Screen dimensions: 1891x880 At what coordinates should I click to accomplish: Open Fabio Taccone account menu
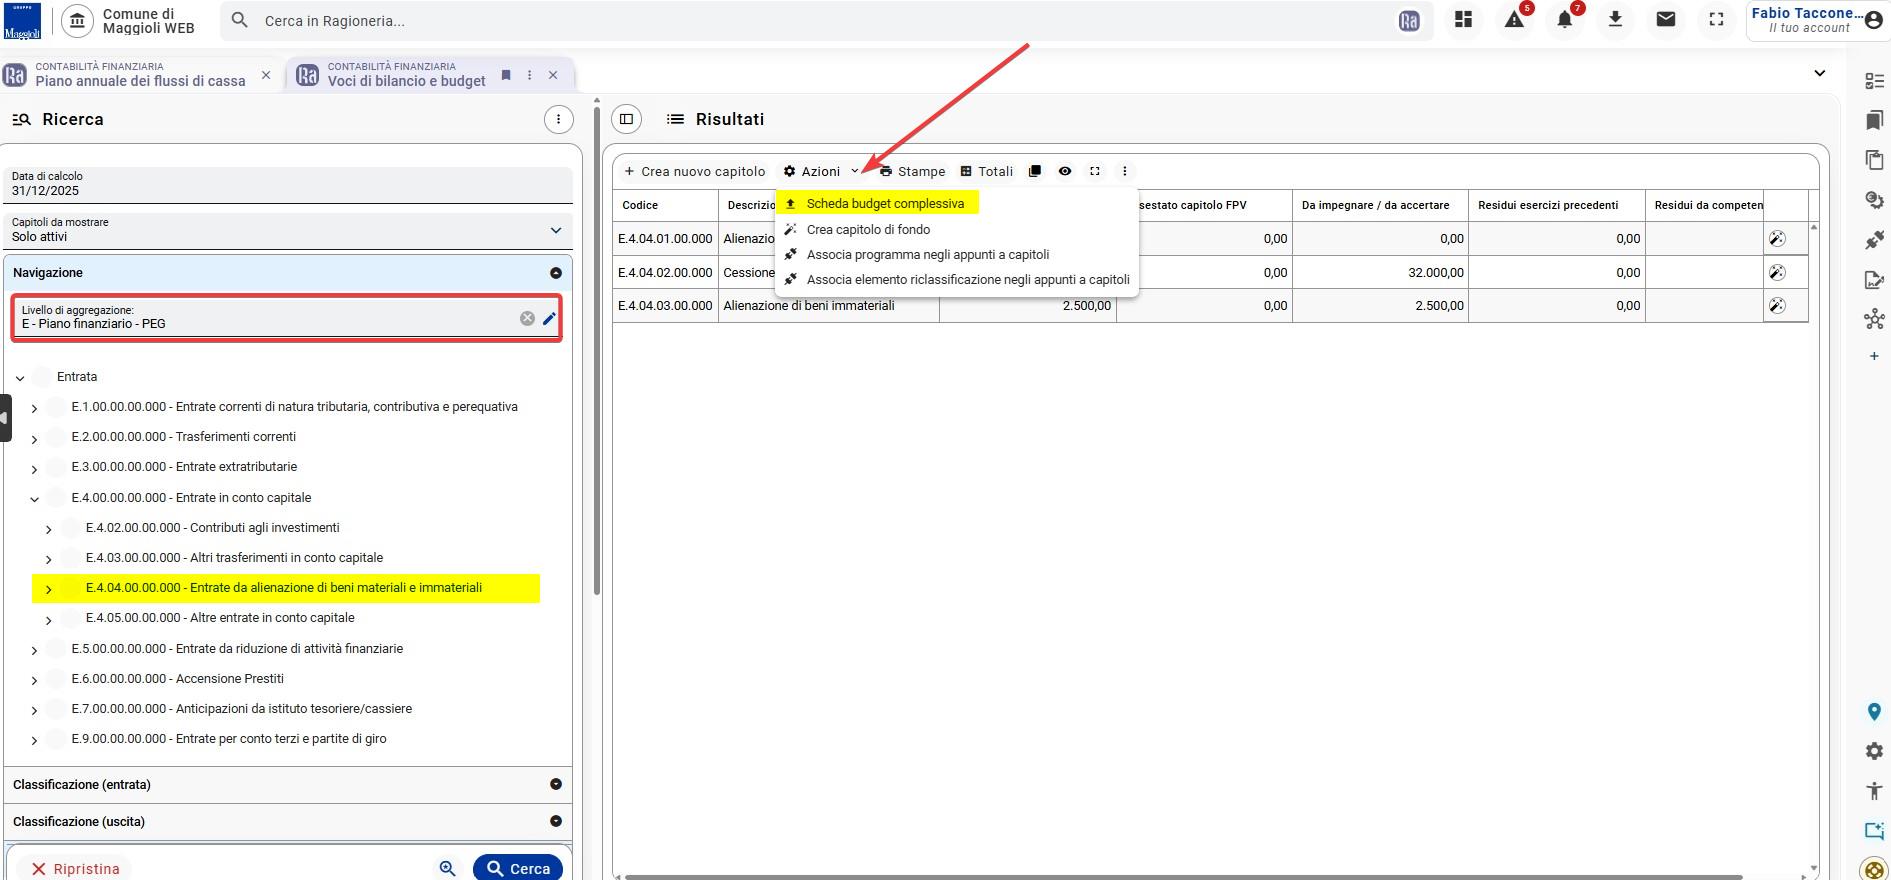coord(1817,20)
